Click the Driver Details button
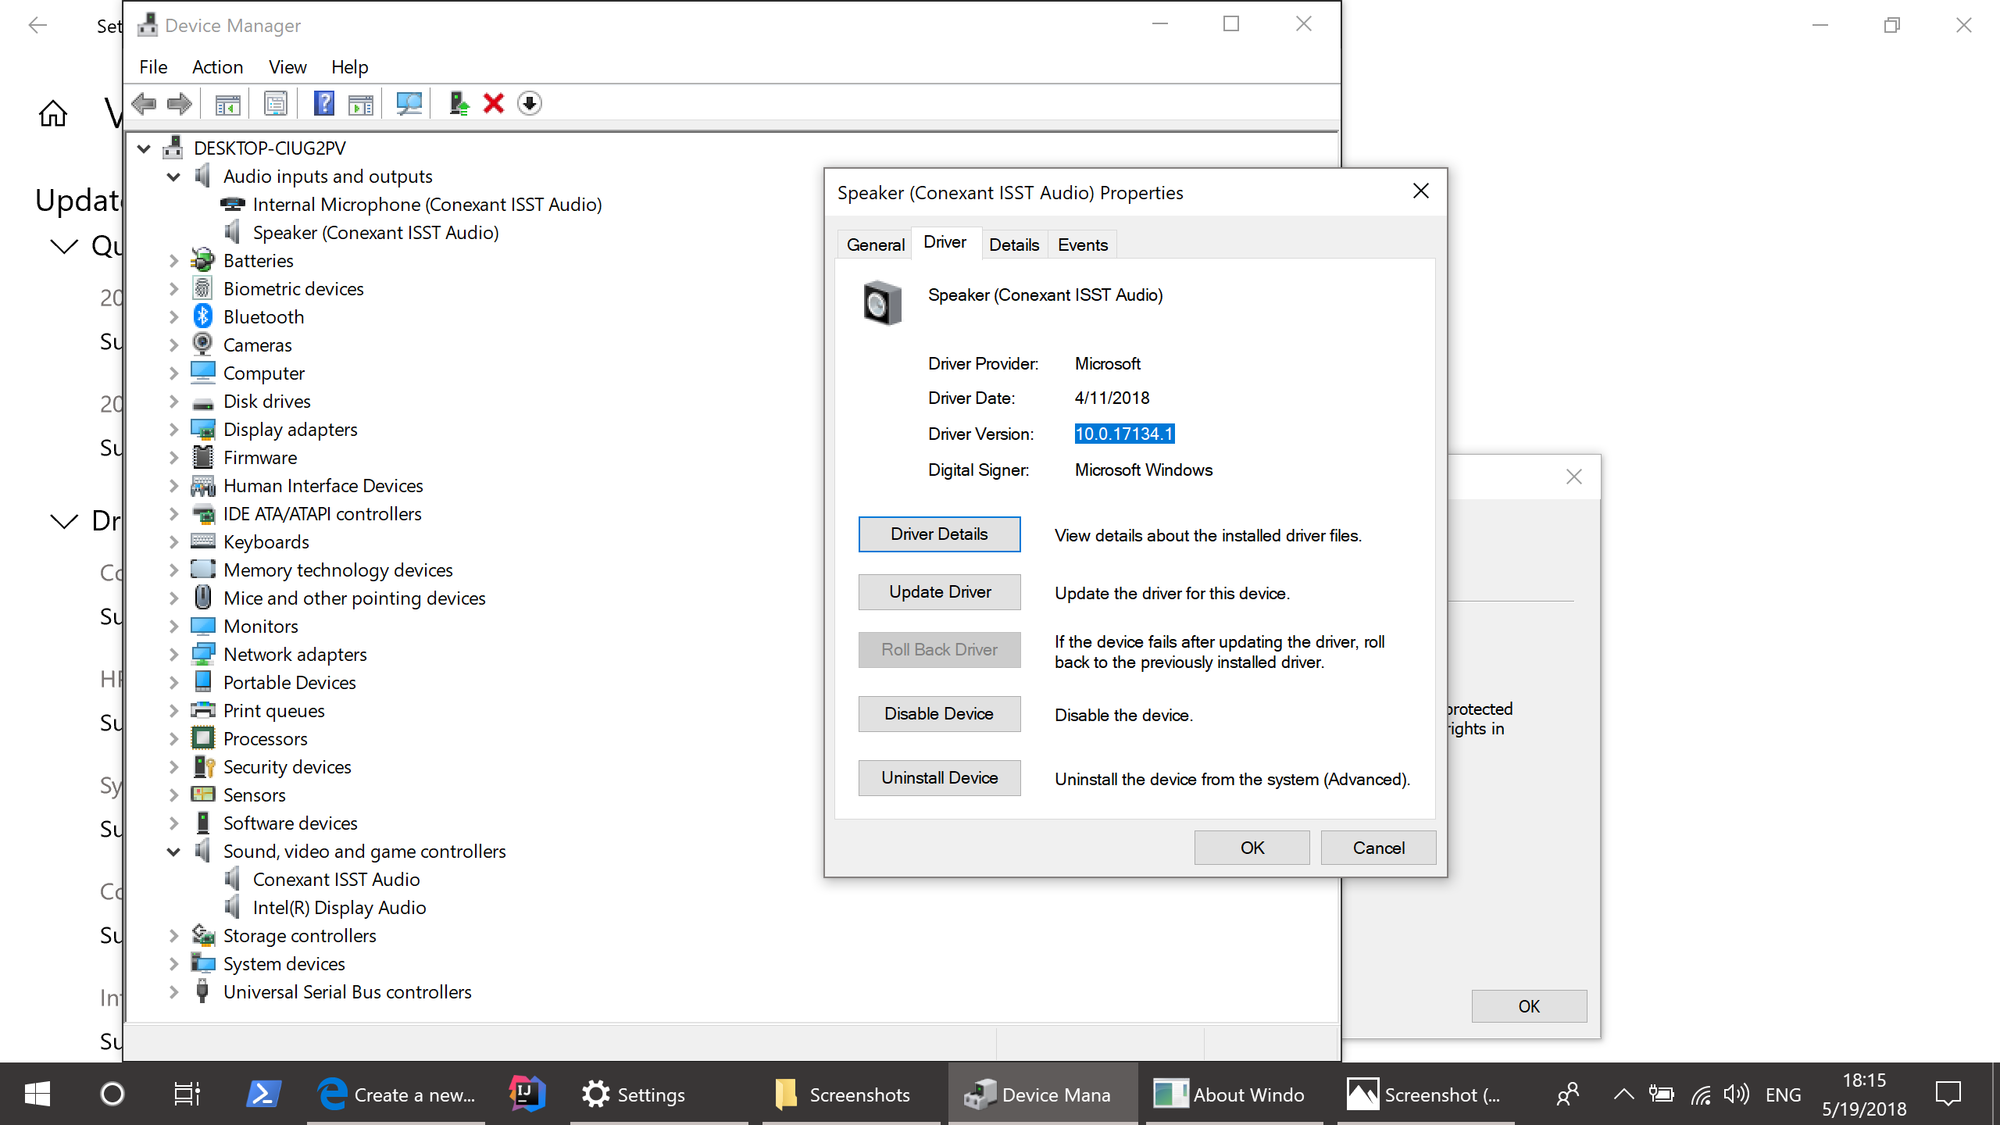2000x1125 pixels. point(939,534)
